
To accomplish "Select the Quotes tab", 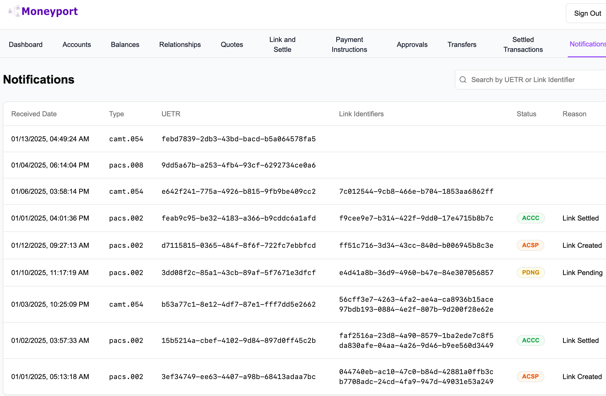I will tap(232, 44).
